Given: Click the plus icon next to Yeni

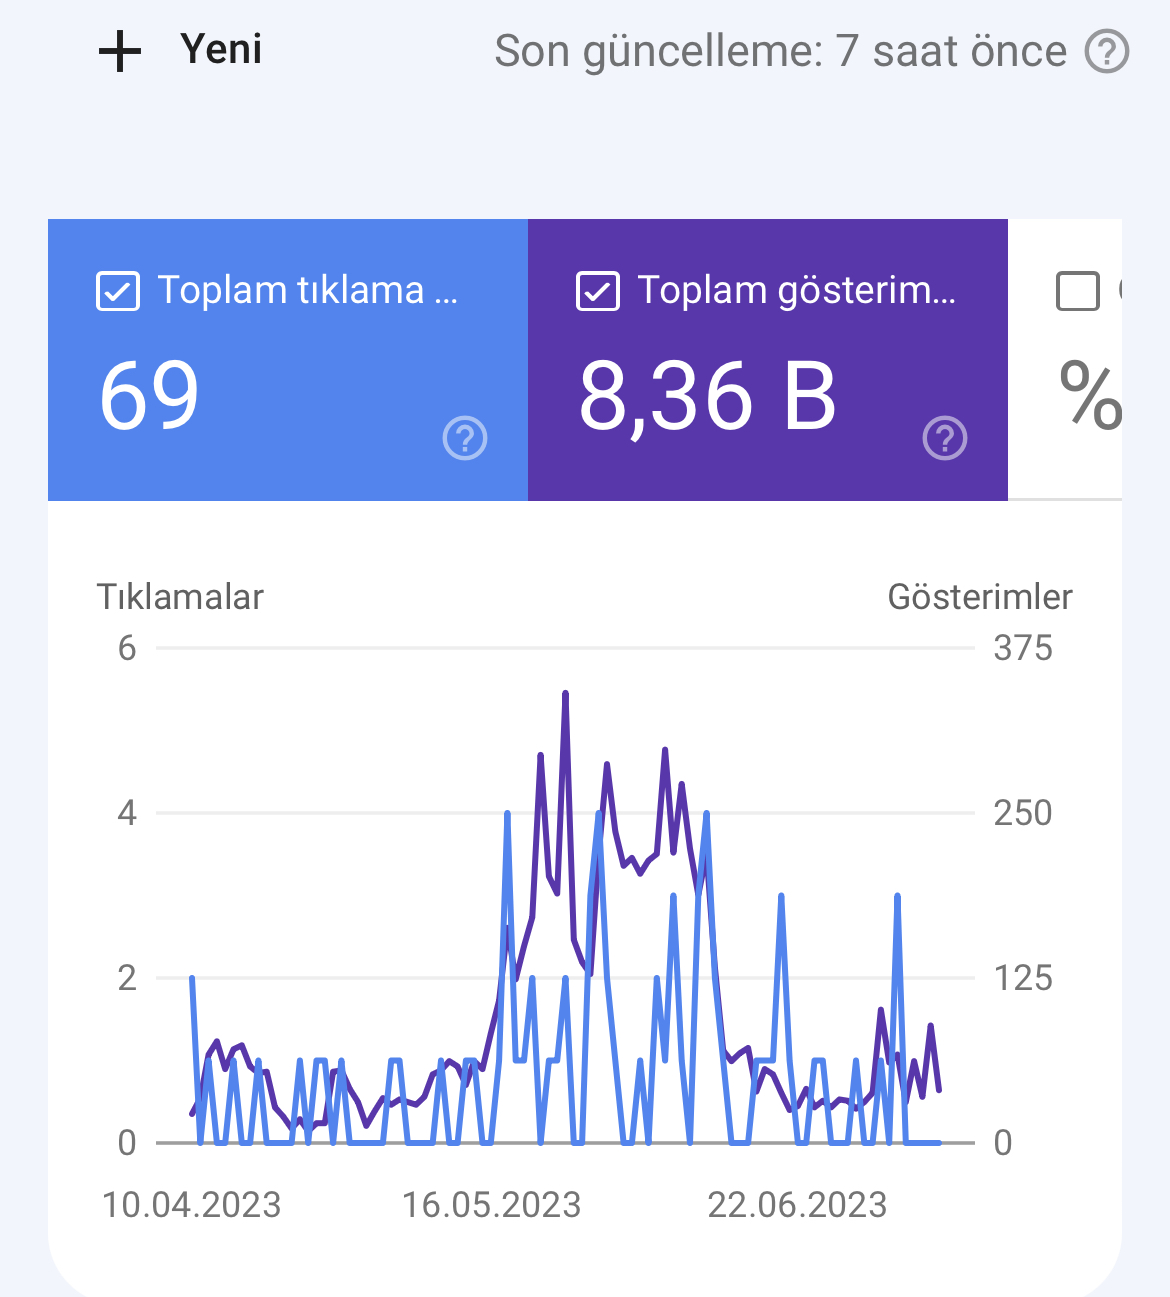Looking at the screenshot, I should (120, 51).
